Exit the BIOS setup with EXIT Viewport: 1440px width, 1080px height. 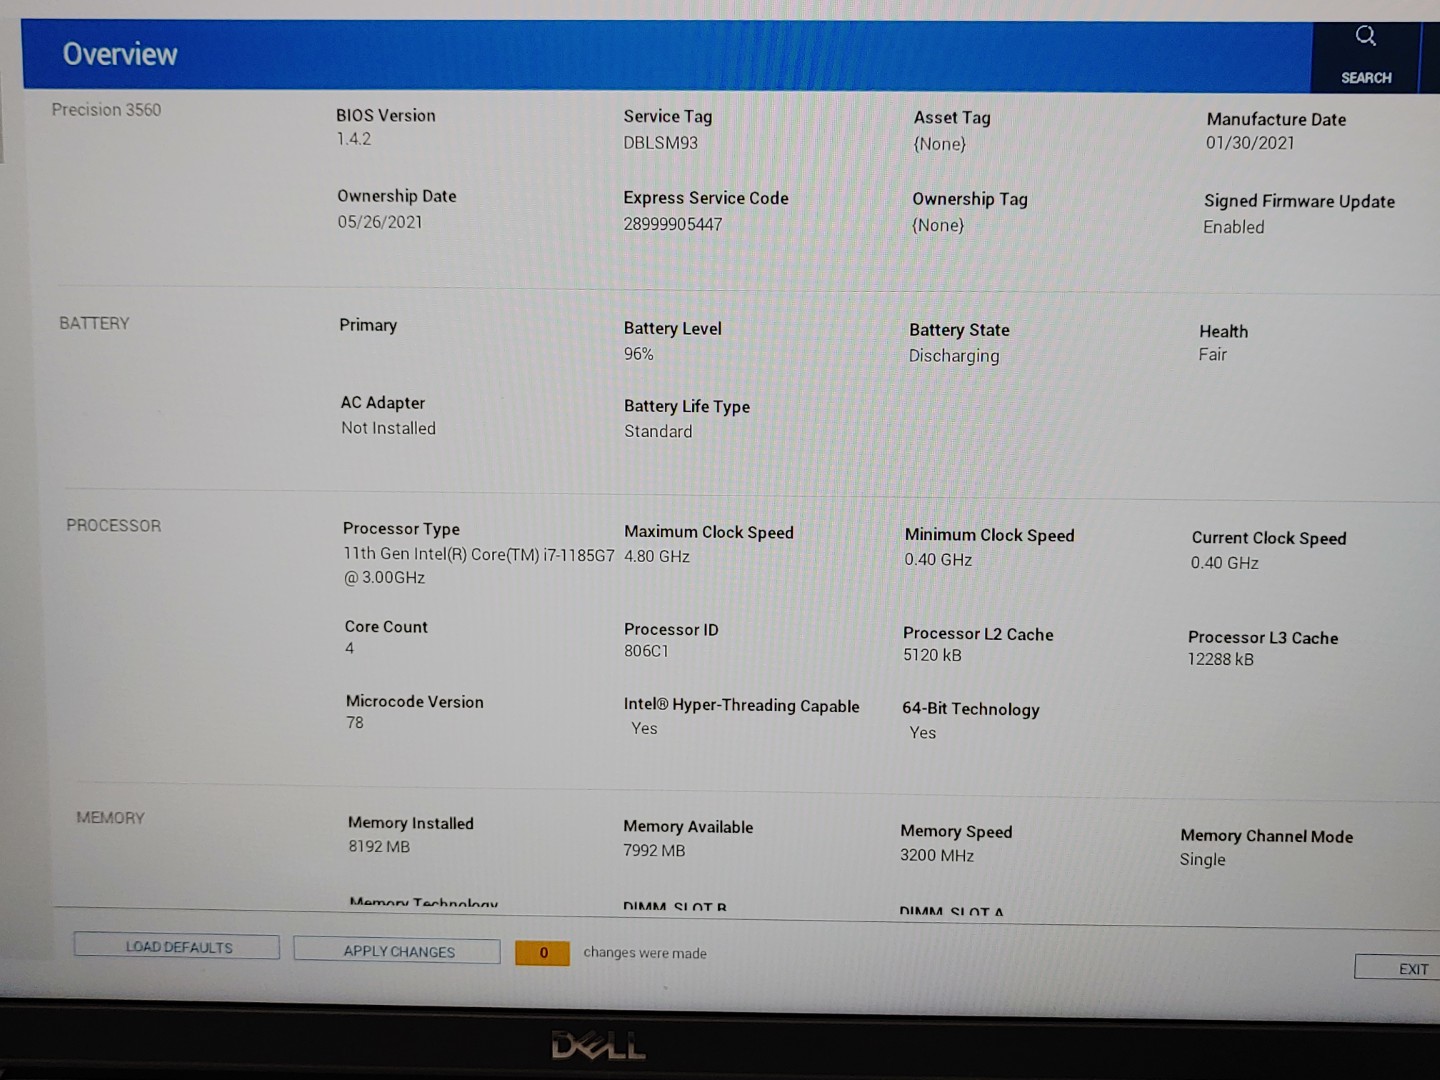pyautogui.click(x=1411, y=968)
